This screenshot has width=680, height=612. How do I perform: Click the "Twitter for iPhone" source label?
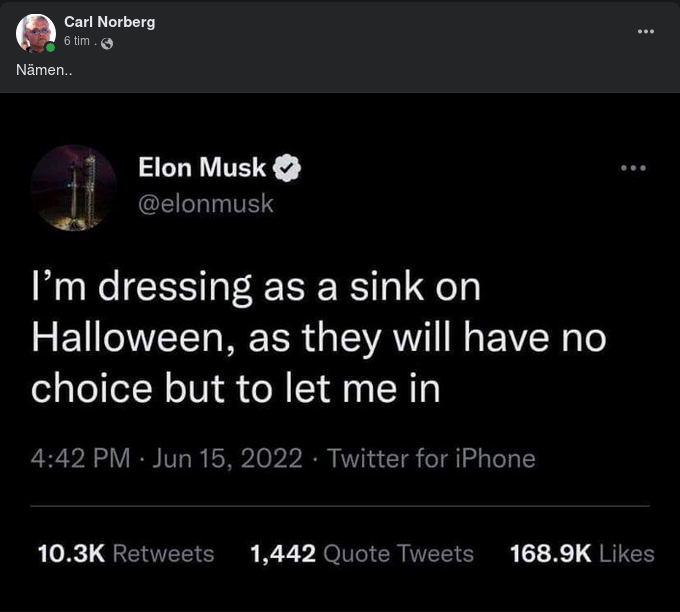tap(431, 459)
